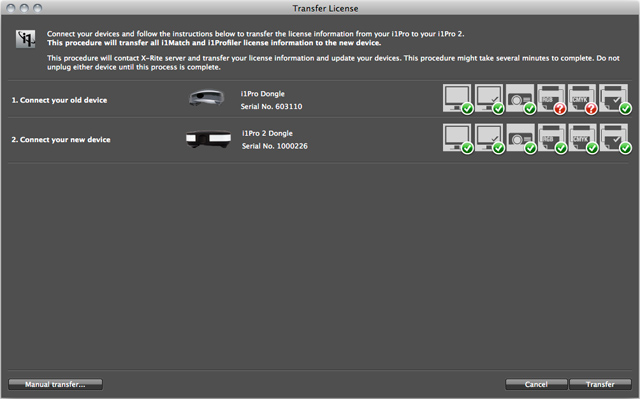Minimize the Transfer License window

point(24,8)
